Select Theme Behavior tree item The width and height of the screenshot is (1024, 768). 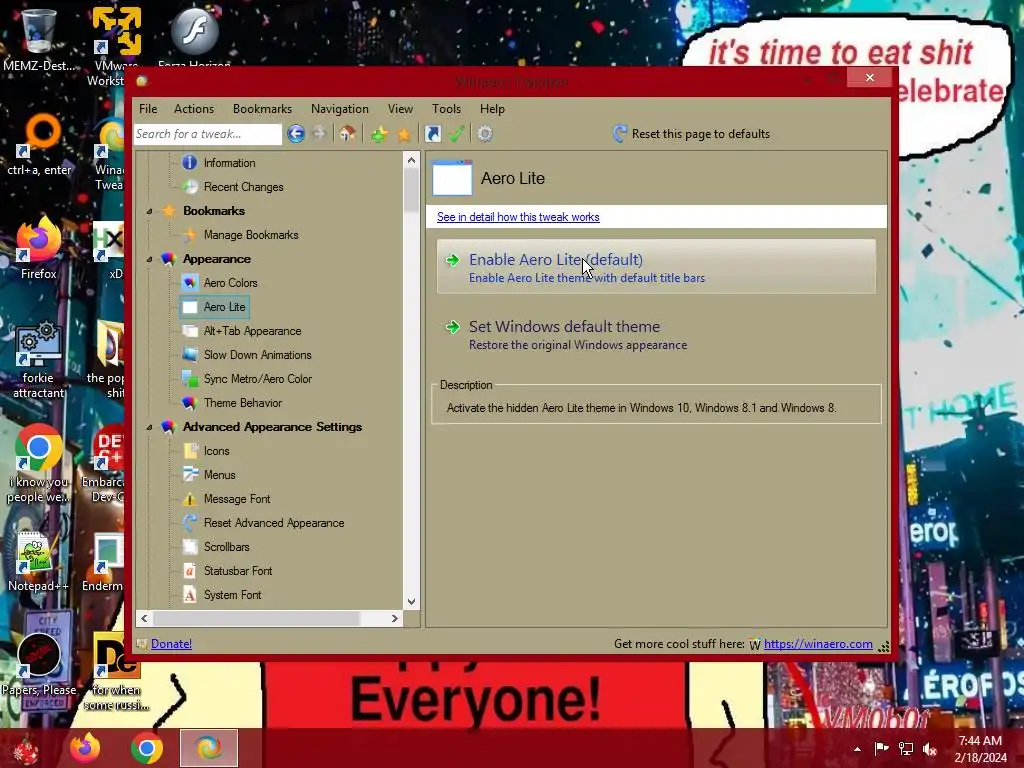point(242,403)
